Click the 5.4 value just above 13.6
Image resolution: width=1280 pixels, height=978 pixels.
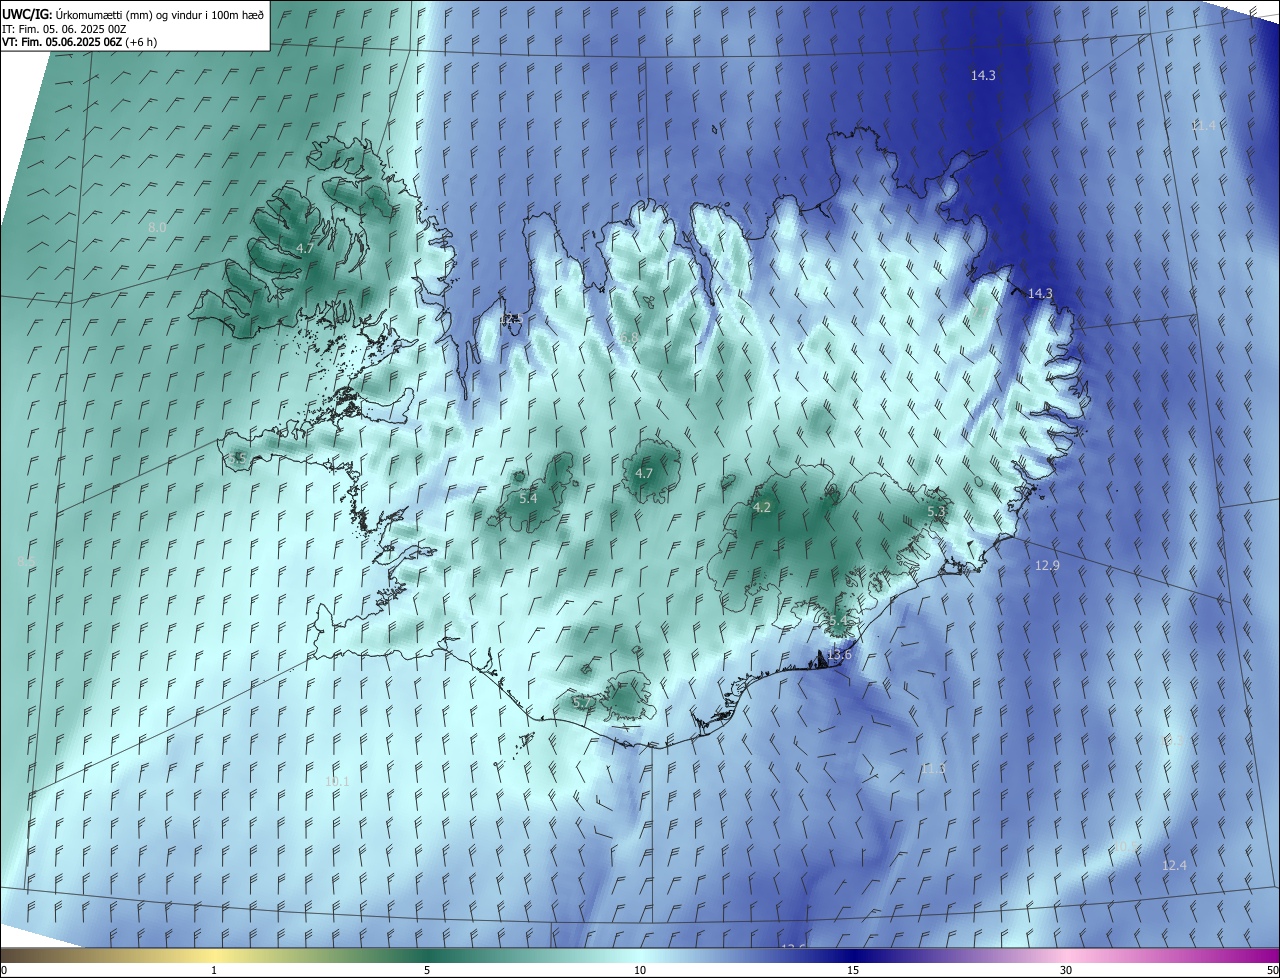[x=838, y=621]
